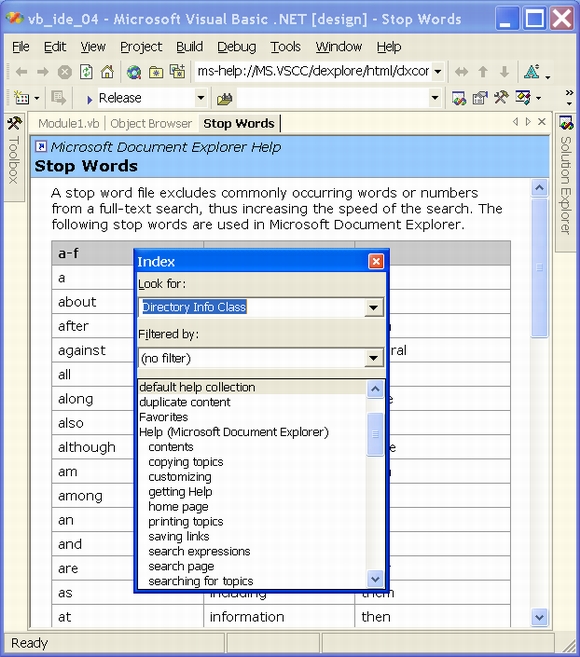The width and height of the screenshot is (580, 657).
Task: Click the index list scroll down arrow
Action: pyautogui.click(x=375, y=579)
